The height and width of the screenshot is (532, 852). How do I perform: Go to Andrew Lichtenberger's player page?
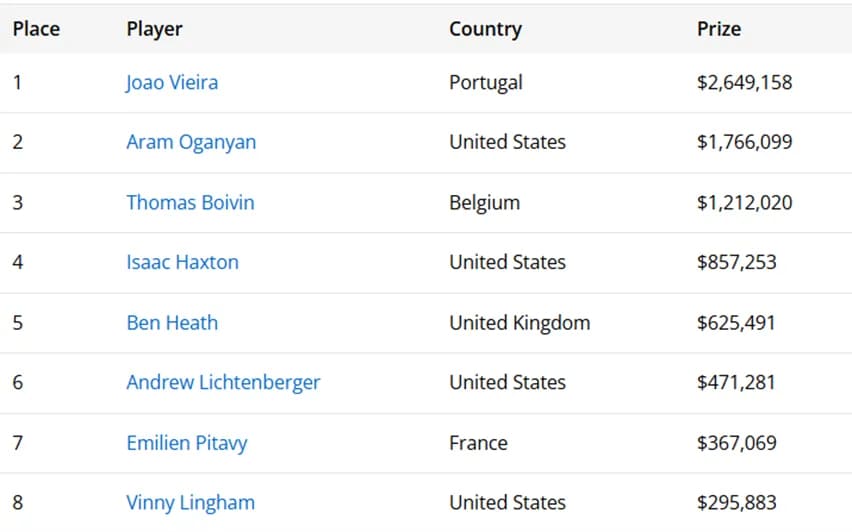(x=223, y=383)
